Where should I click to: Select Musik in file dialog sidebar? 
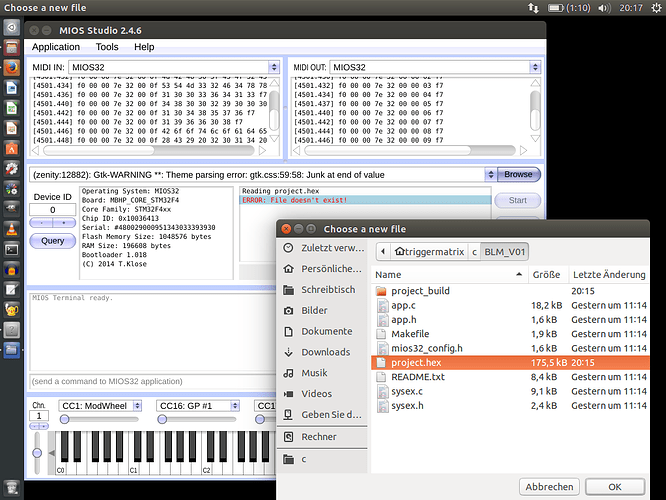click(324, 373)
